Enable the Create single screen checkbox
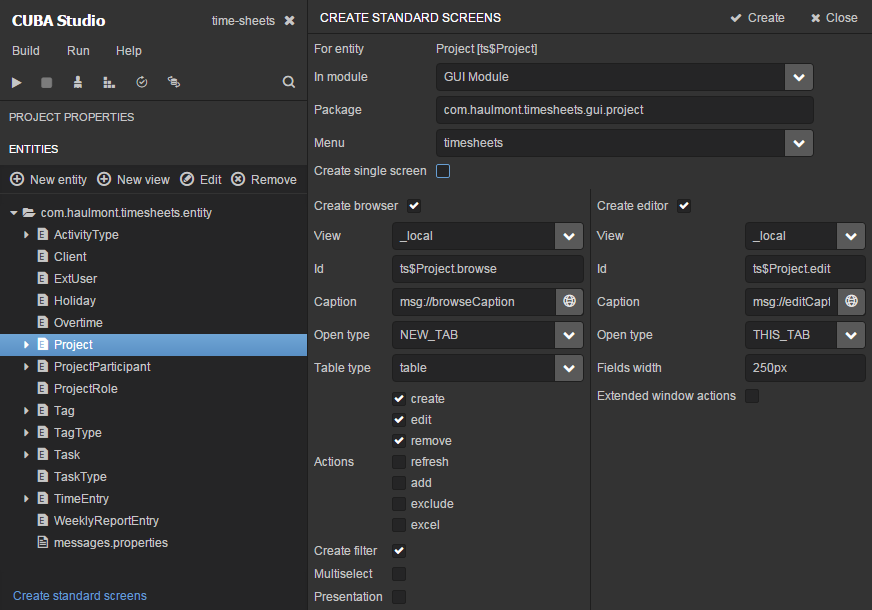 tap(443, 171)
